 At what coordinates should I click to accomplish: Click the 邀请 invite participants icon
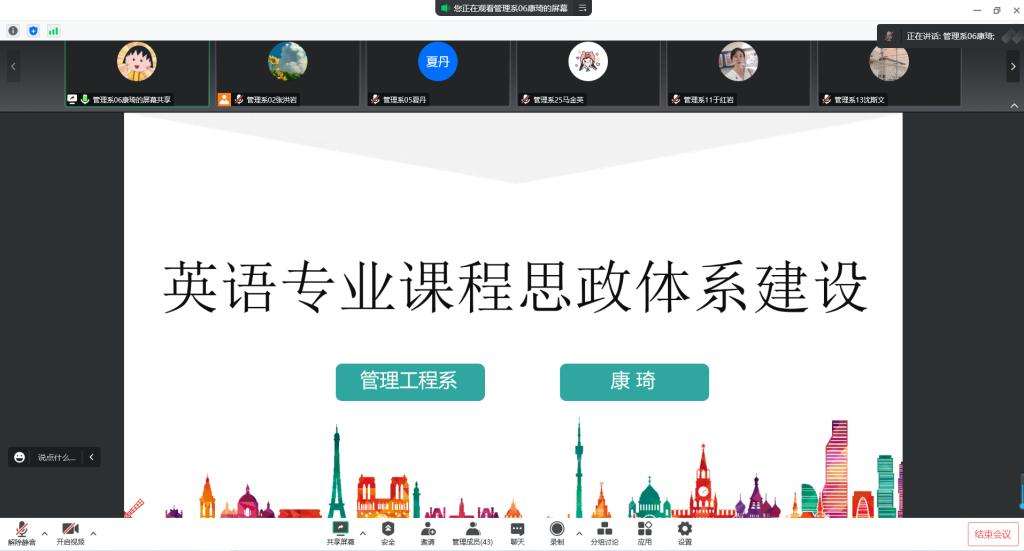coord(427,532)
